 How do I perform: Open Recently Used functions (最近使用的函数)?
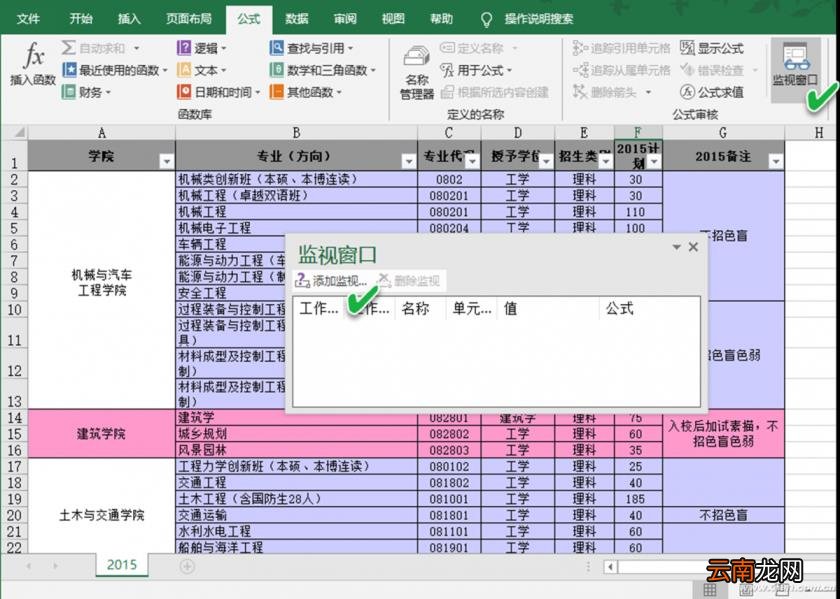pos(115,70)
